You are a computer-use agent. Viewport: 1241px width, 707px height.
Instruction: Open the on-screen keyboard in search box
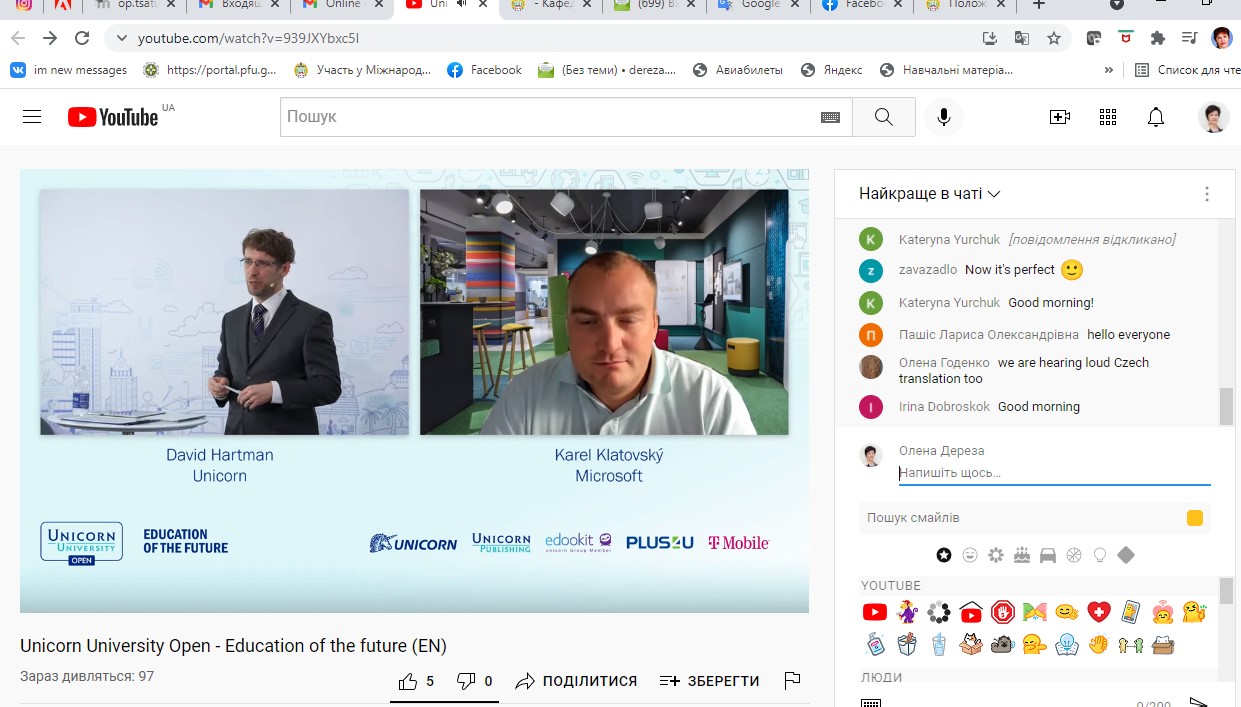coord(830,117)
